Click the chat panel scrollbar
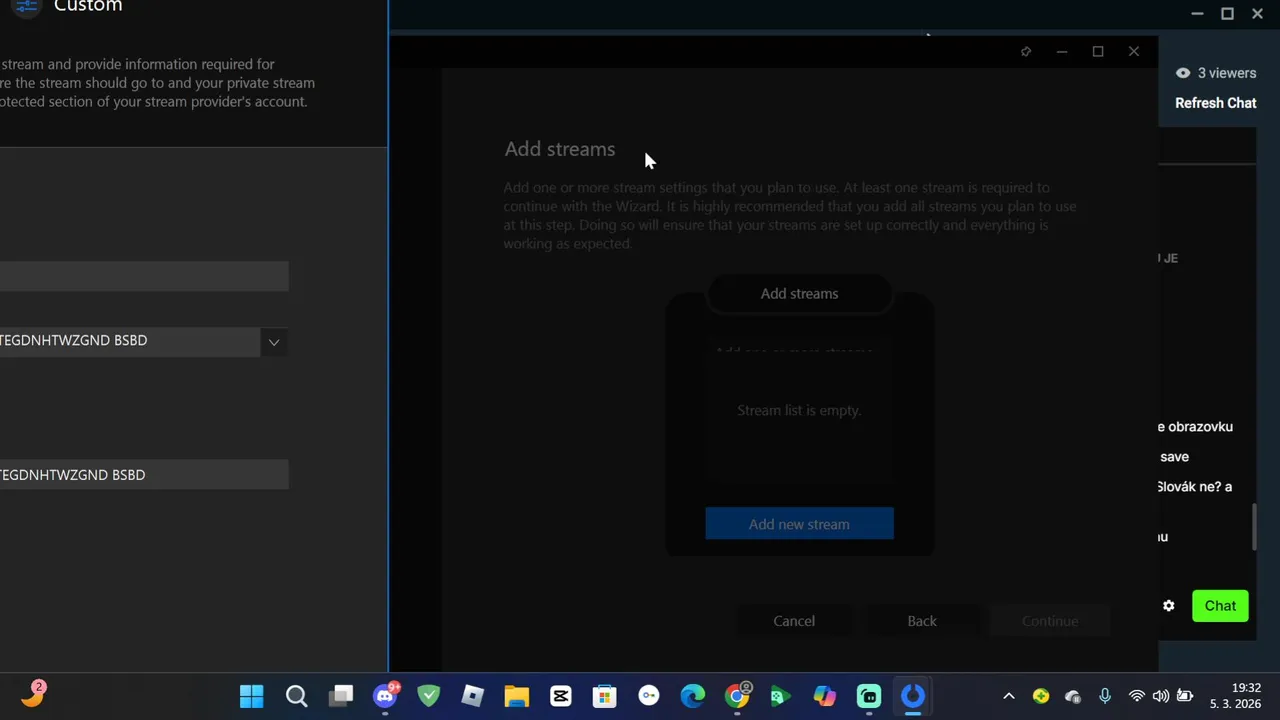 (1254, 527)
